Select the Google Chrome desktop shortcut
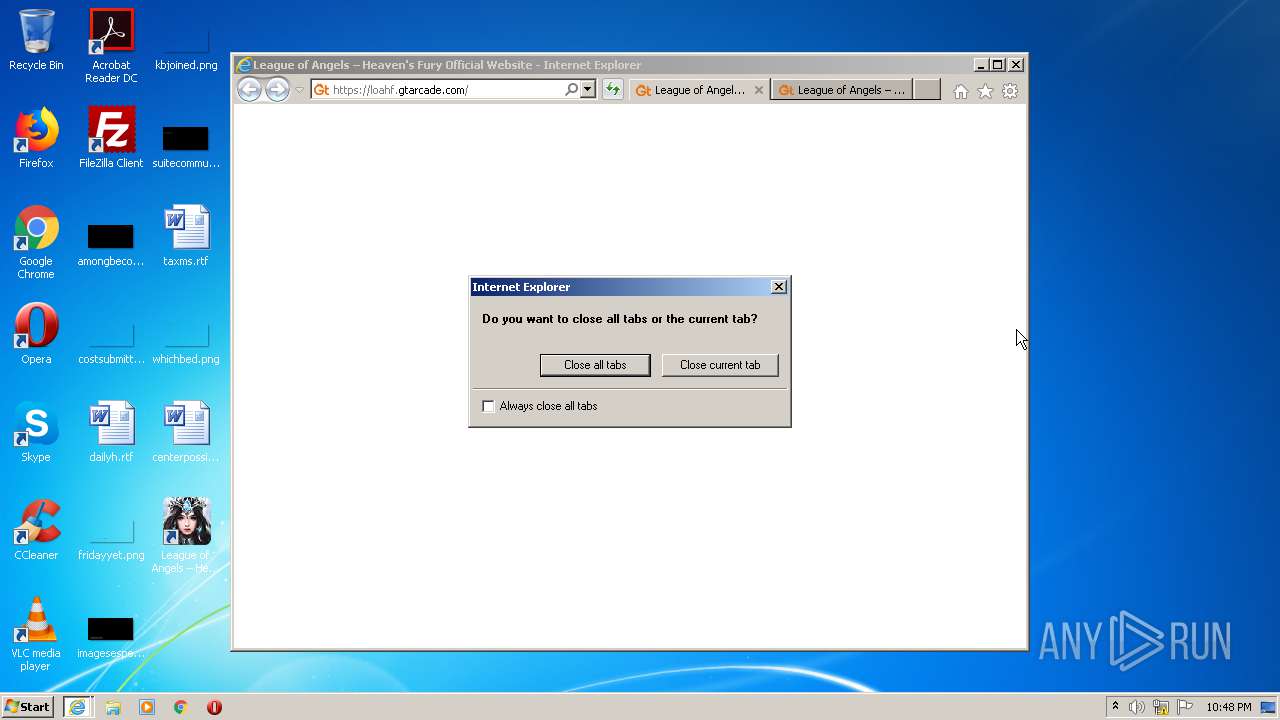The width and height of the screenshot is (1280, 720). (x=36, y=242)
